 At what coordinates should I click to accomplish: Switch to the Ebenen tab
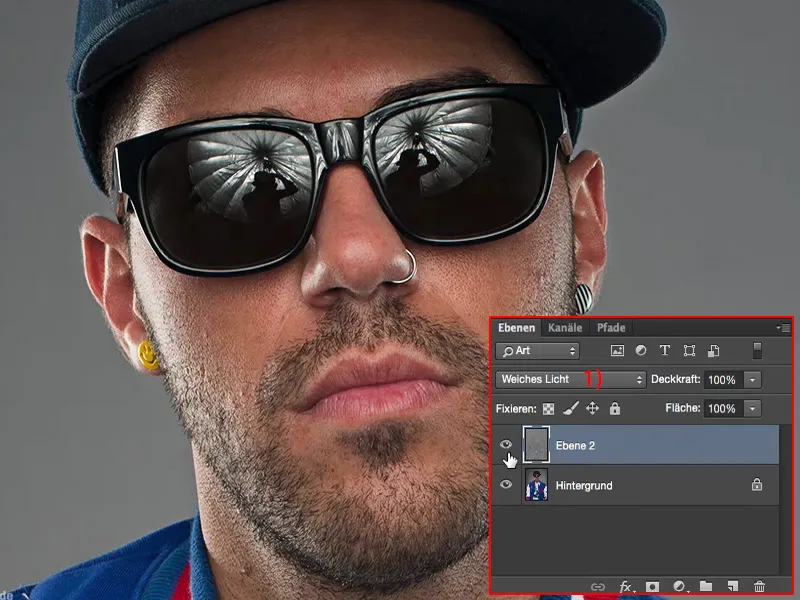[516, 328]
